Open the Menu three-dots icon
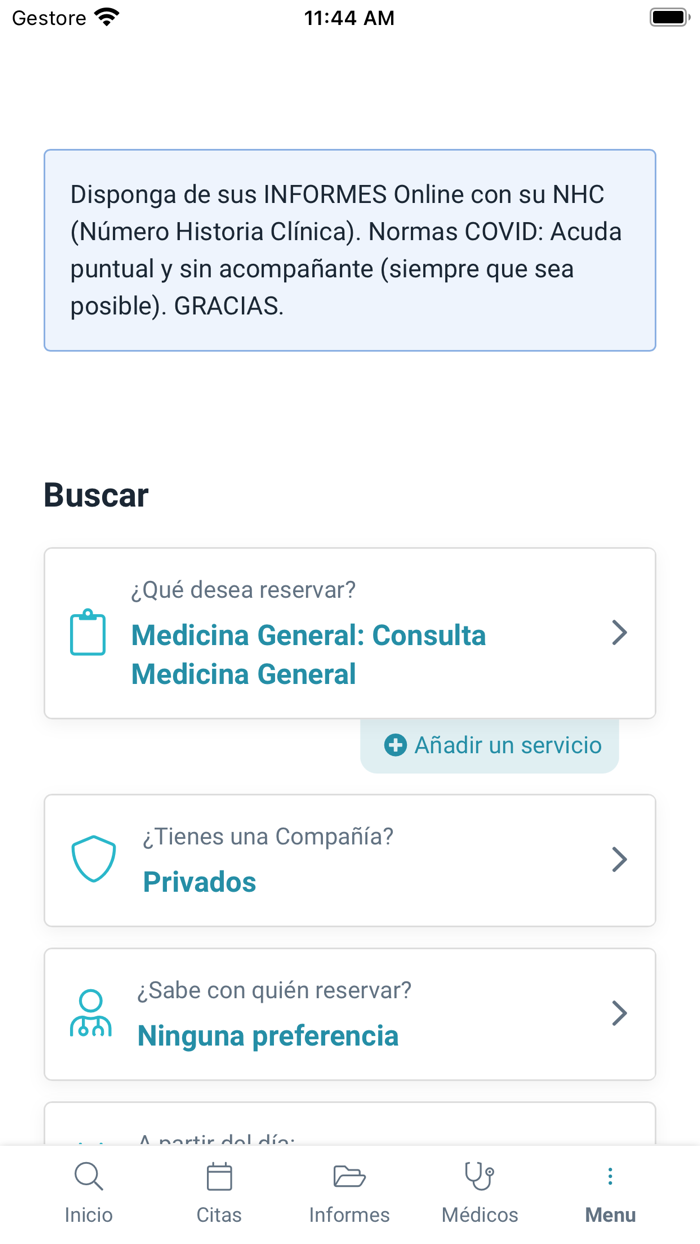700x1244 pixels. click(x=610, y=1176)
